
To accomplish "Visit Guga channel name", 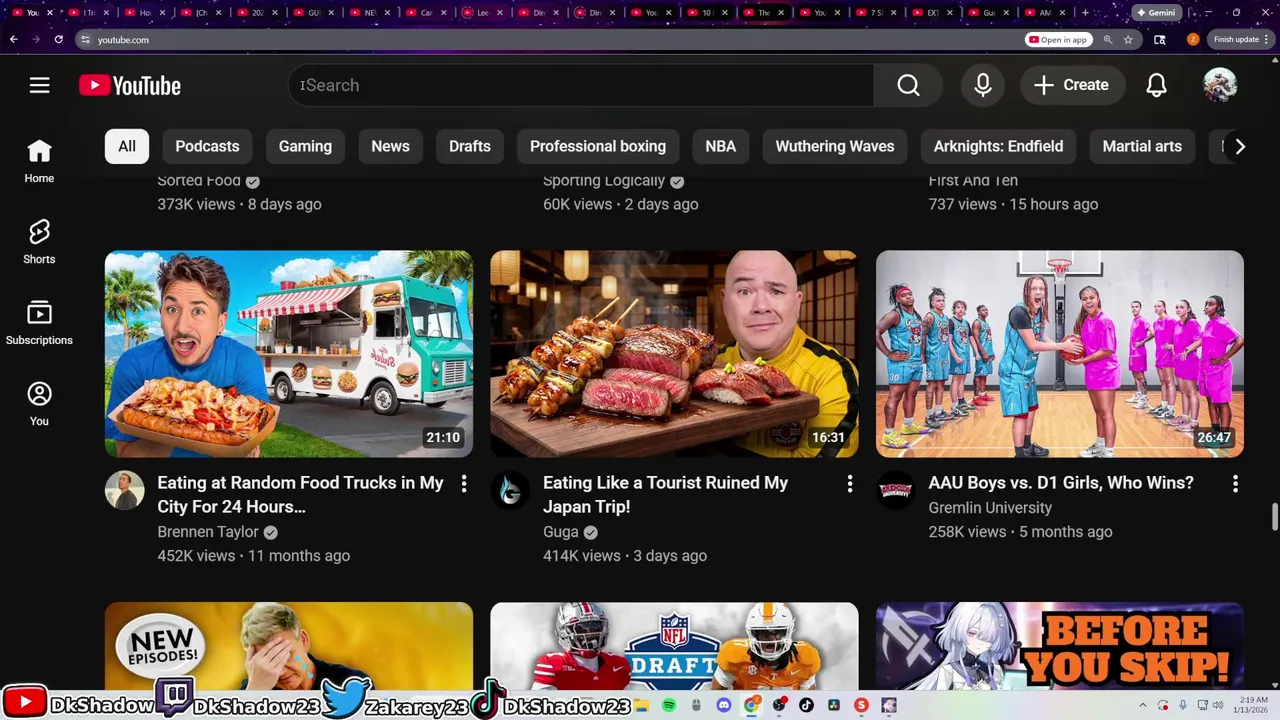I will click(561, 532).
